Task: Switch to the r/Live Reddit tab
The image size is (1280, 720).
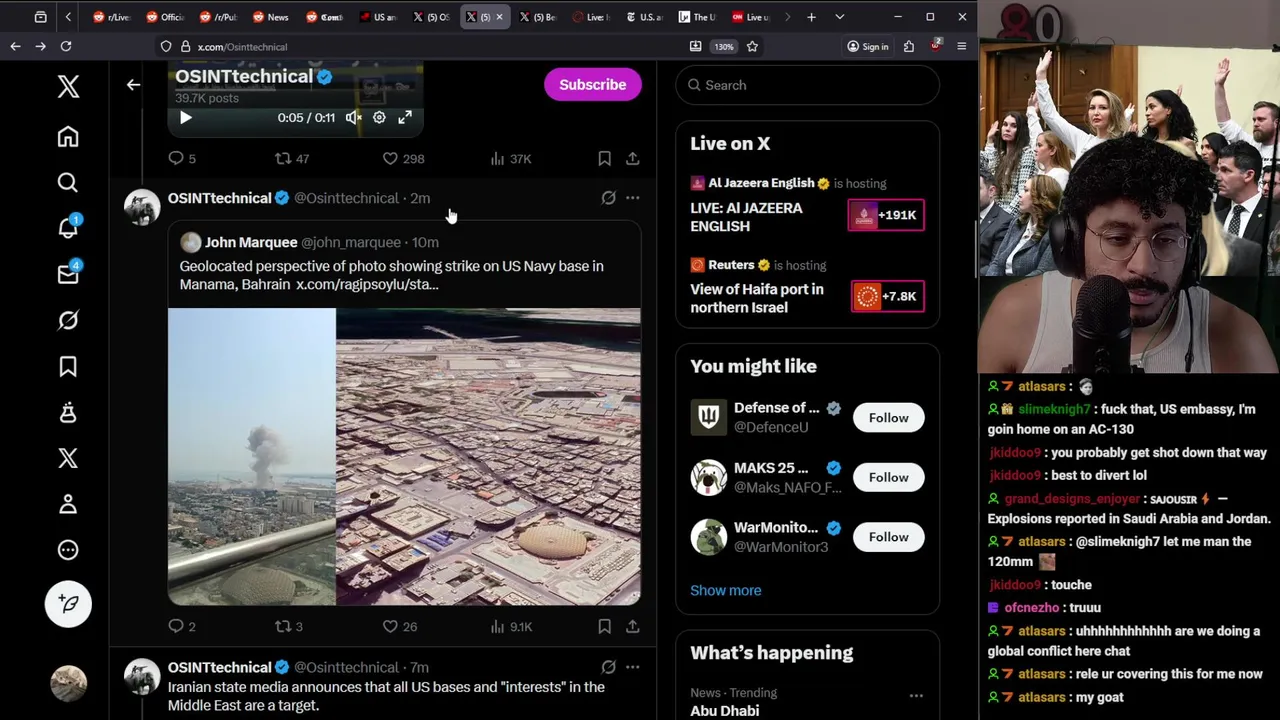Action: tap(111, 17)
